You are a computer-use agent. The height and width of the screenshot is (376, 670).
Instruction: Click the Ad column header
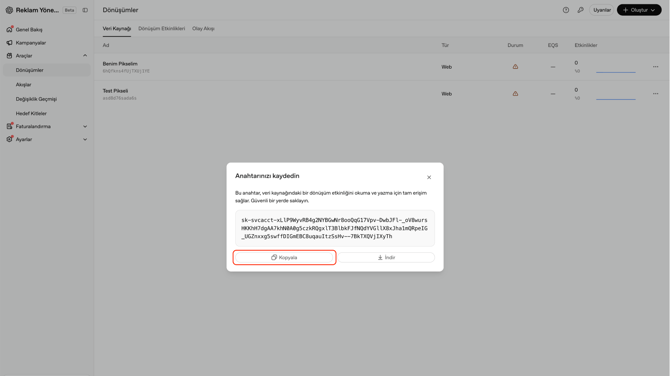[x=106, y=45]
